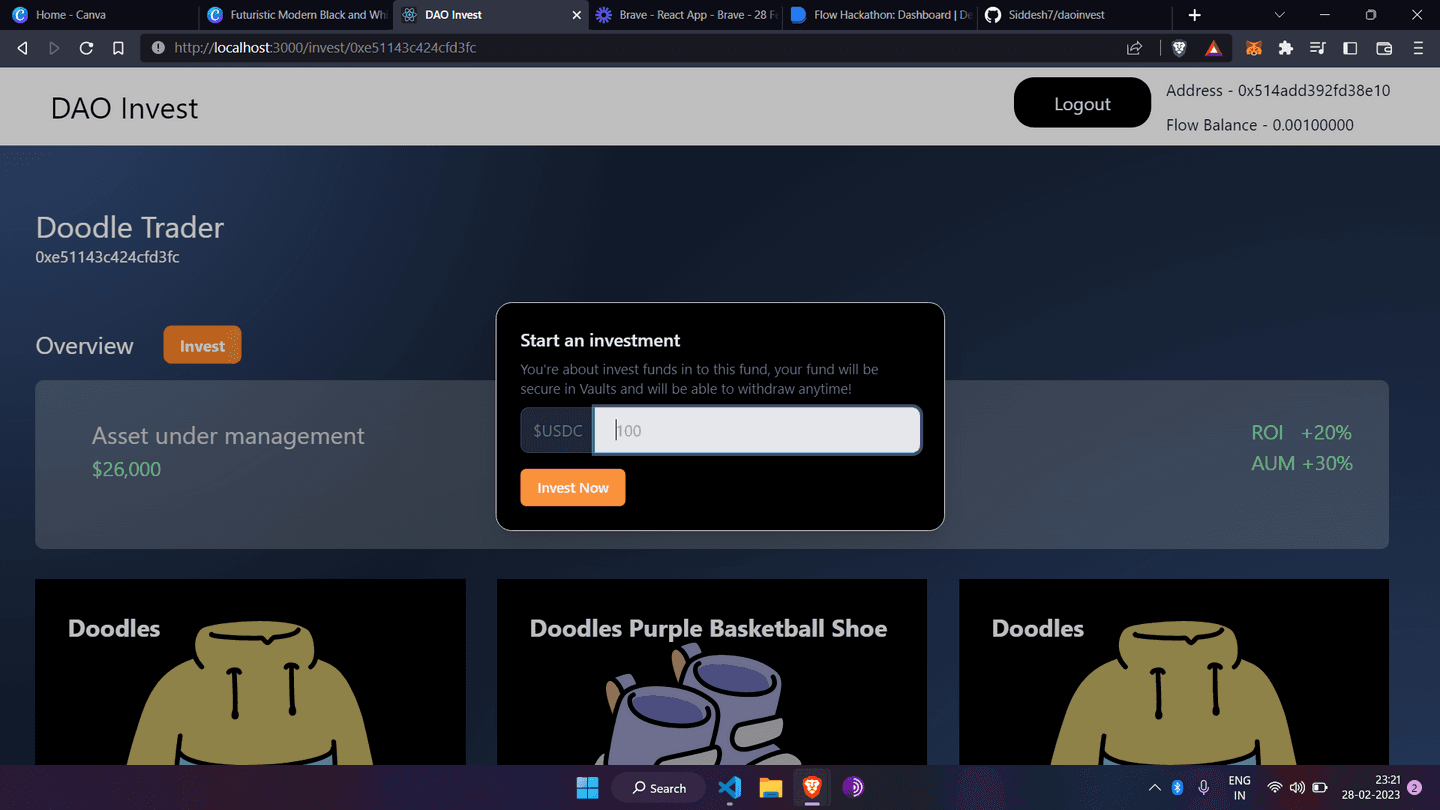
Task: Go forward with the browser forward arrow
Action: (54, 48)
